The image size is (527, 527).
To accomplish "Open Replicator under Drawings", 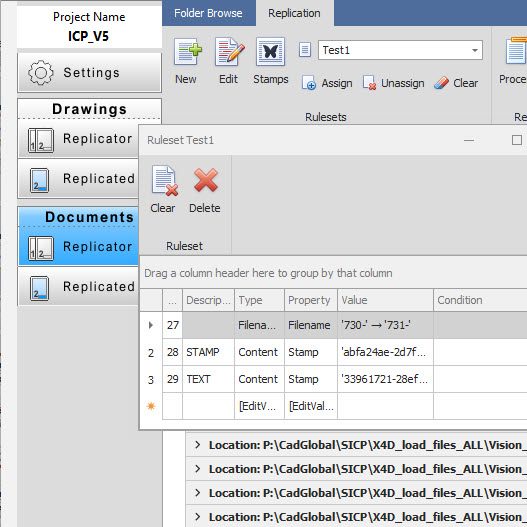I will [x=78, y=139].
